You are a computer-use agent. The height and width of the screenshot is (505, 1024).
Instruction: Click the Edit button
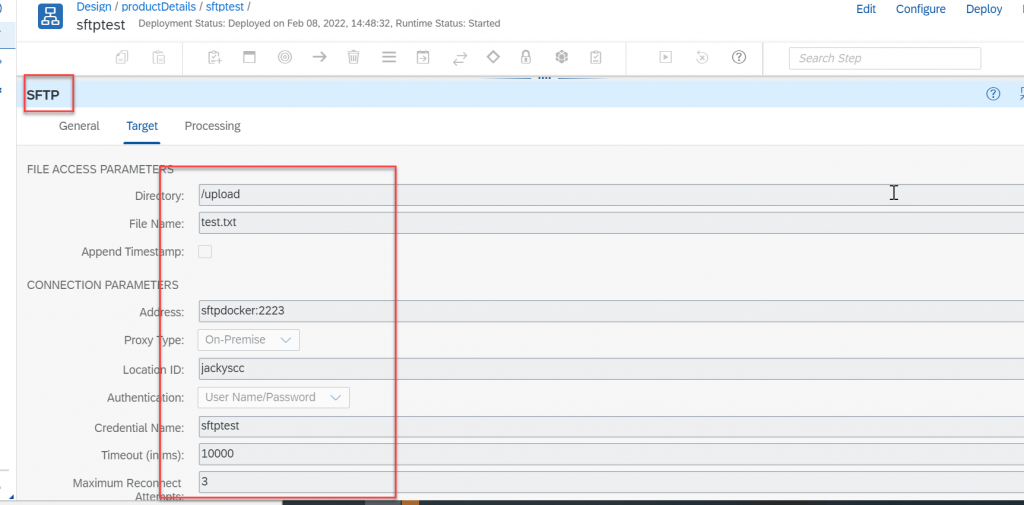(x=866, y=9)
